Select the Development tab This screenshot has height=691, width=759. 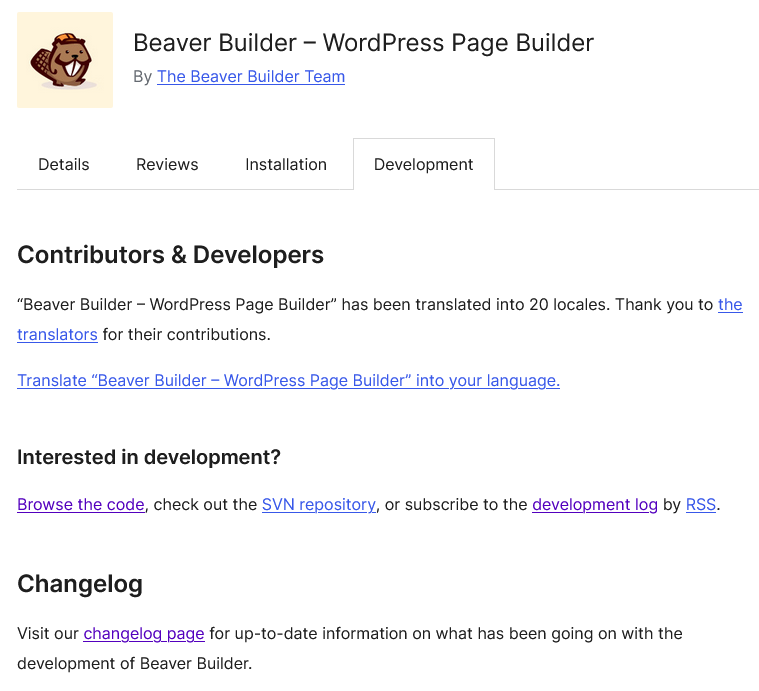[x=424, y=165]
